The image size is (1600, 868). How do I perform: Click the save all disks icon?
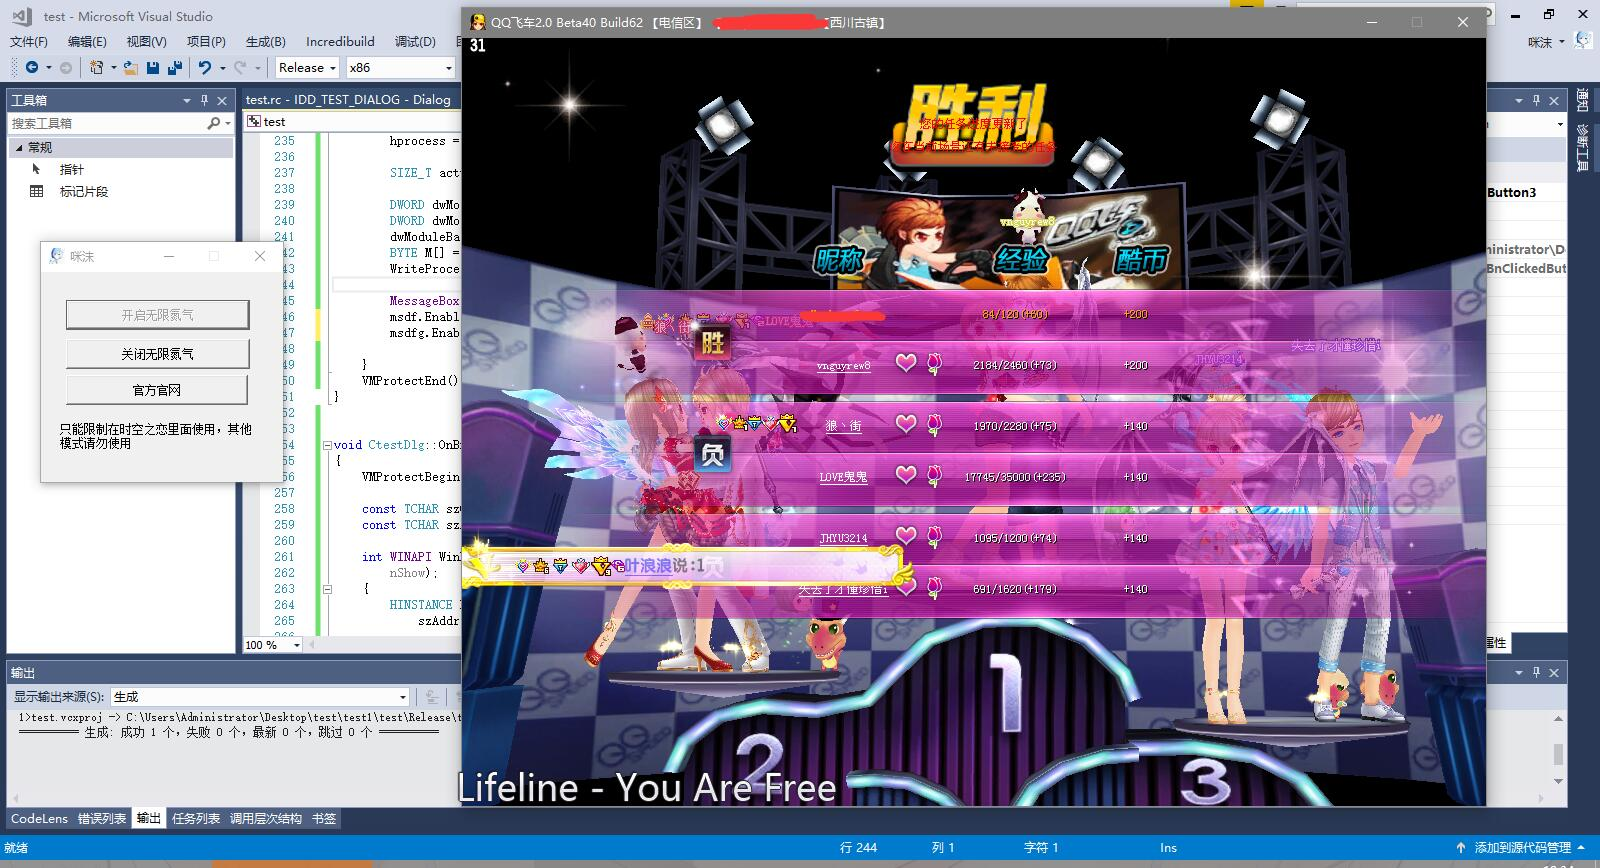tap(175, 67)
